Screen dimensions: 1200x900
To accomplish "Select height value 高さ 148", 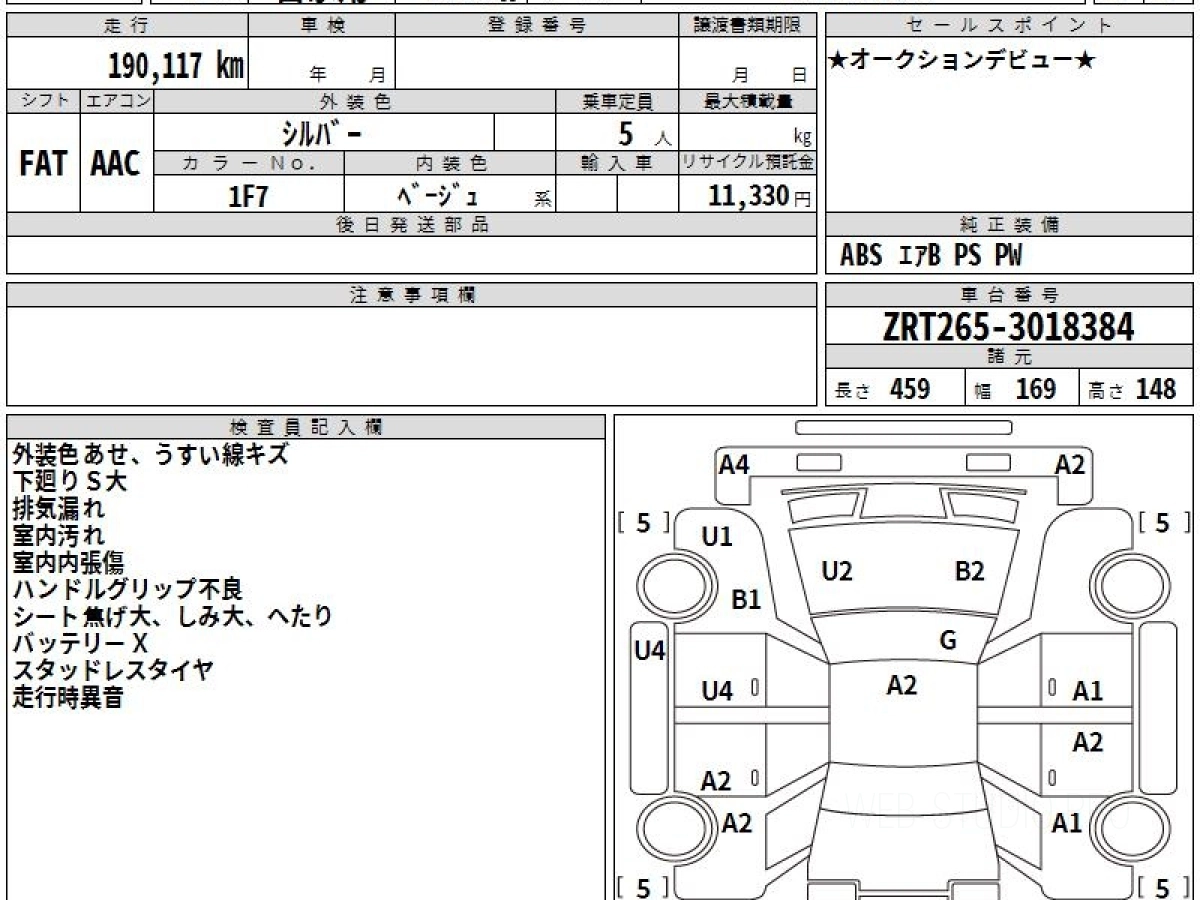I will pyautogui.click(x=1133, y=389).
